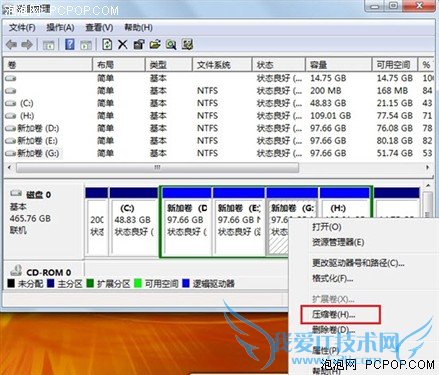
Task: Choose 删除卷(D) in context menu
Action: pos(333,330)
